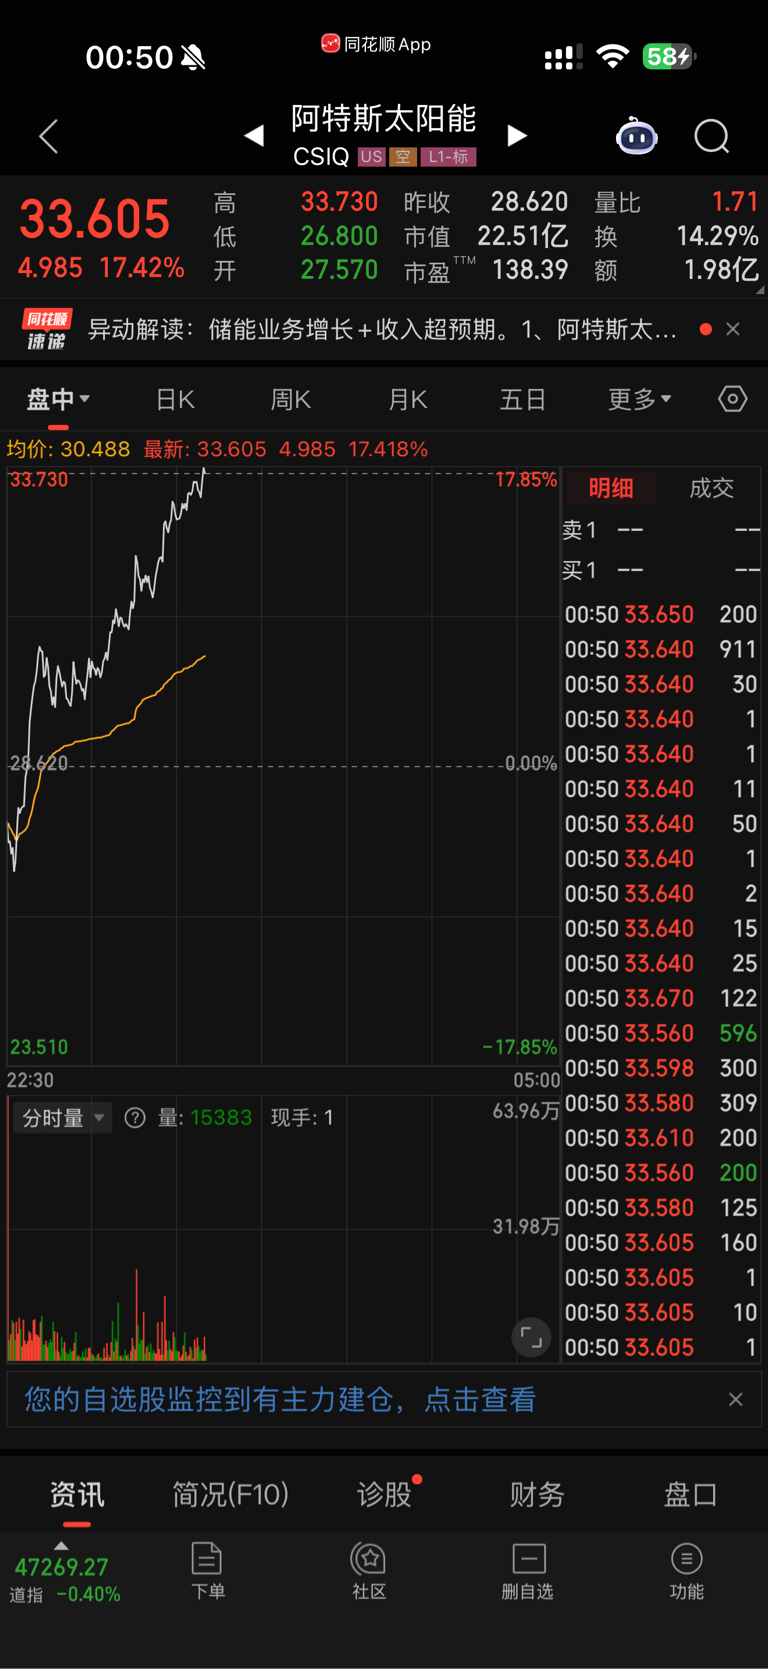
Task: Tap the 额 1.98亿 amount value
Action: 721,270
